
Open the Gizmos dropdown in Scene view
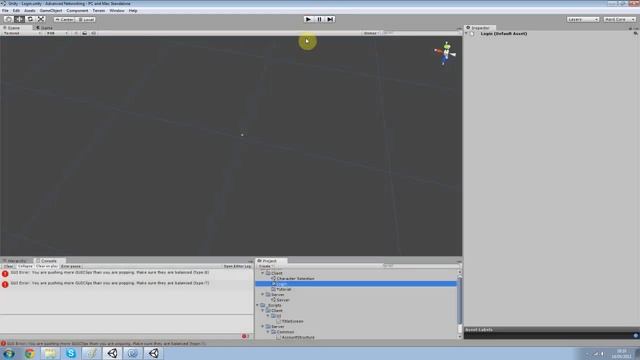(x=371, y=33)
